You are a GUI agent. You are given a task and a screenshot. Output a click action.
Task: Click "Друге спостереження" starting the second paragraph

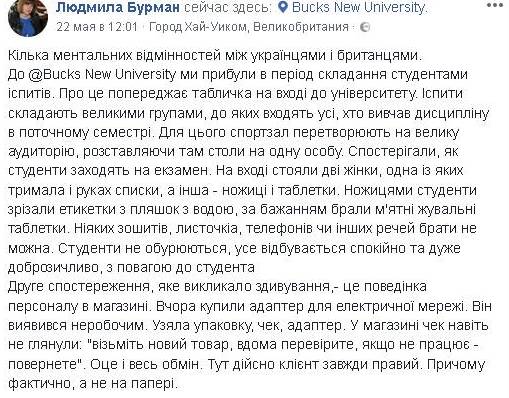click(x=79, y=287)
